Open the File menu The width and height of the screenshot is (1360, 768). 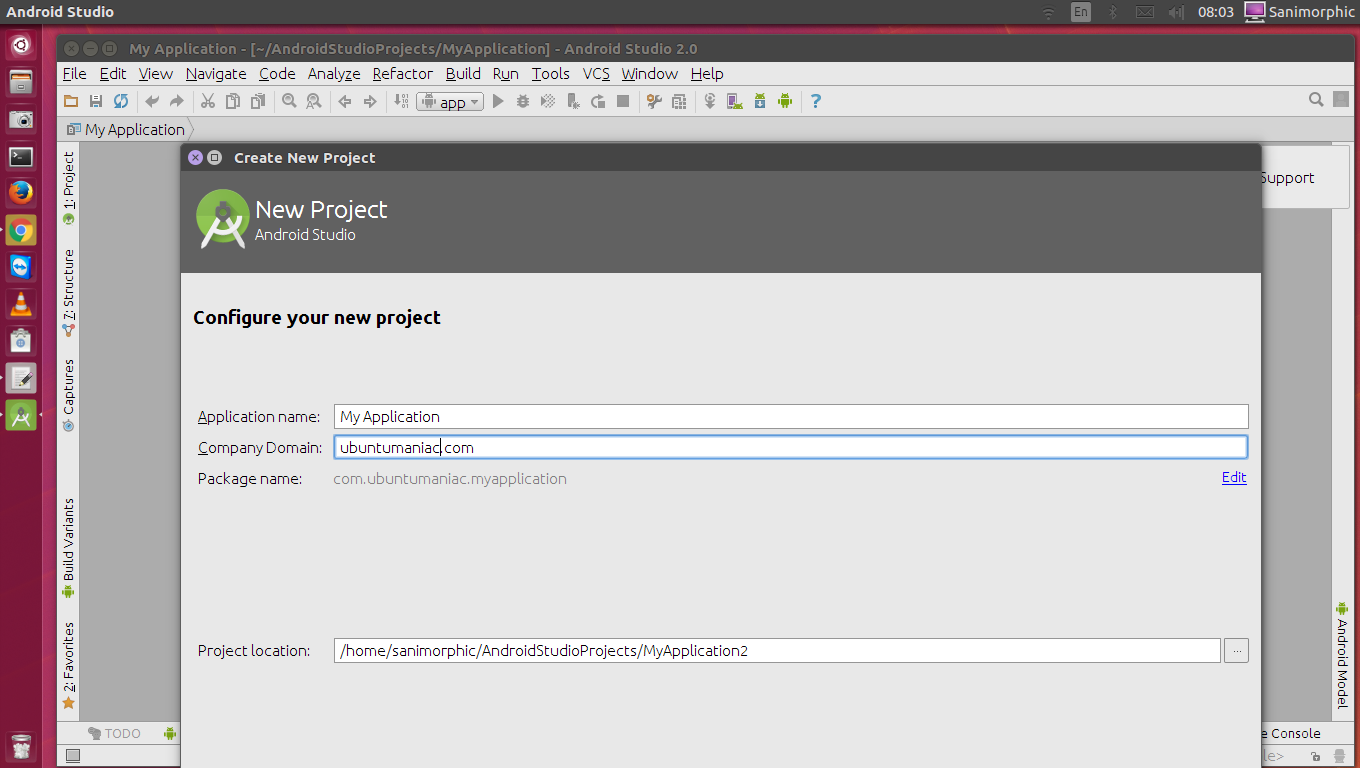click(x=74, y=74)
